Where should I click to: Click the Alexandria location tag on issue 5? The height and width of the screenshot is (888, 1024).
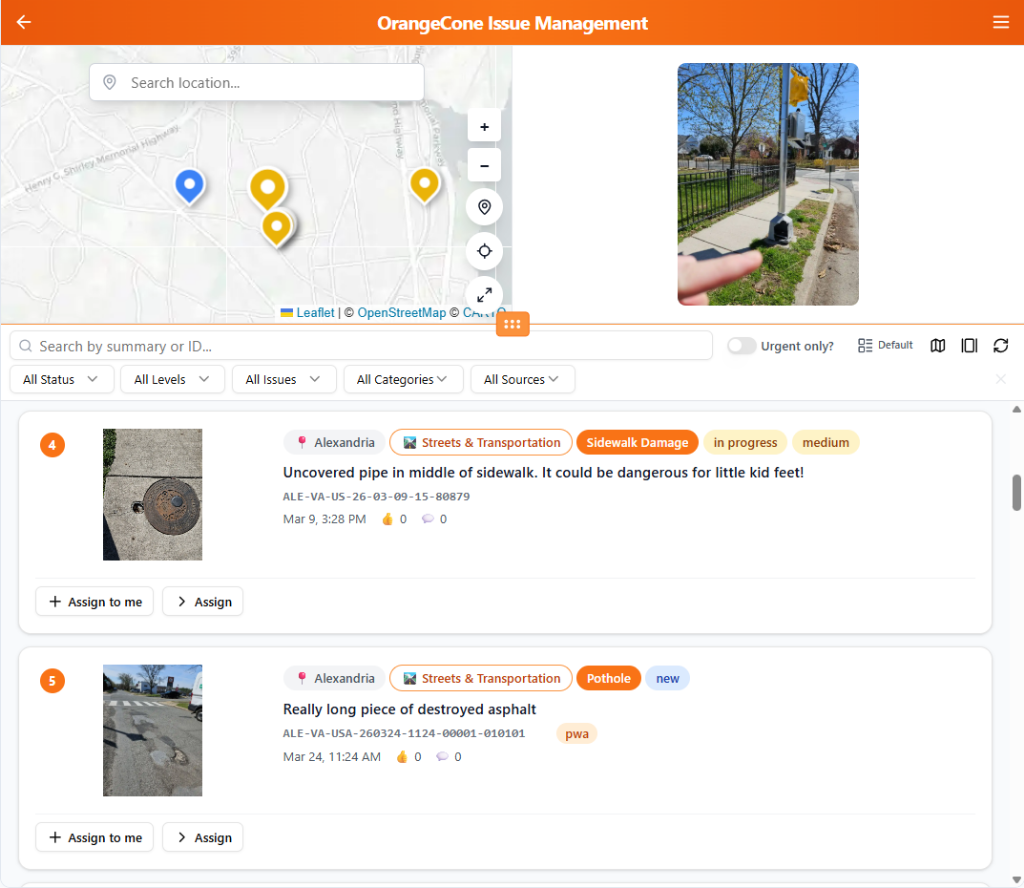pyautogui.click(x=335, y=678)
